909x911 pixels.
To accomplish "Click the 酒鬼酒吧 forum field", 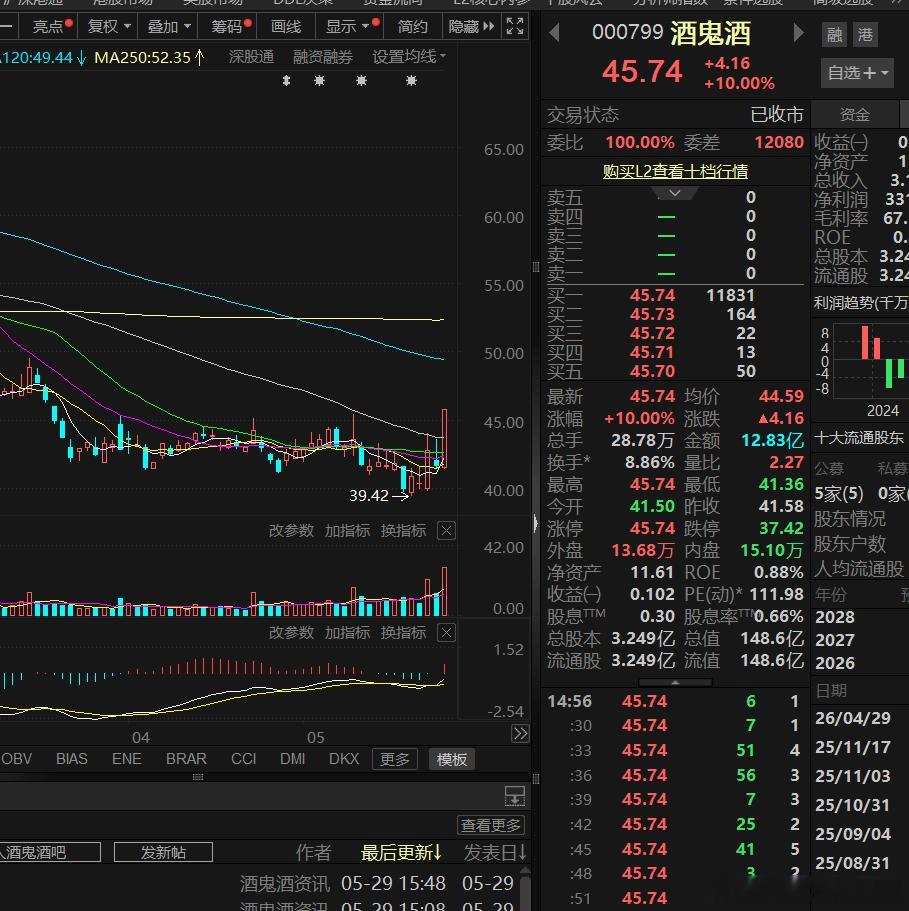I will click(x=50, y=852).
